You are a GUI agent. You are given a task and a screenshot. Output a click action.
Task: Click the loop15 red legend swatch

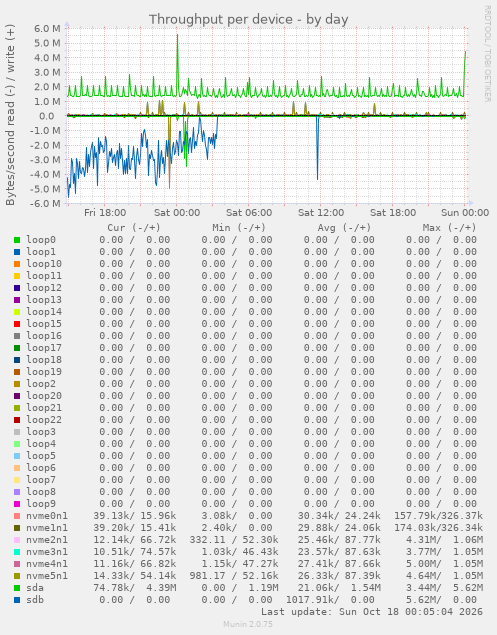click(17, 324)
